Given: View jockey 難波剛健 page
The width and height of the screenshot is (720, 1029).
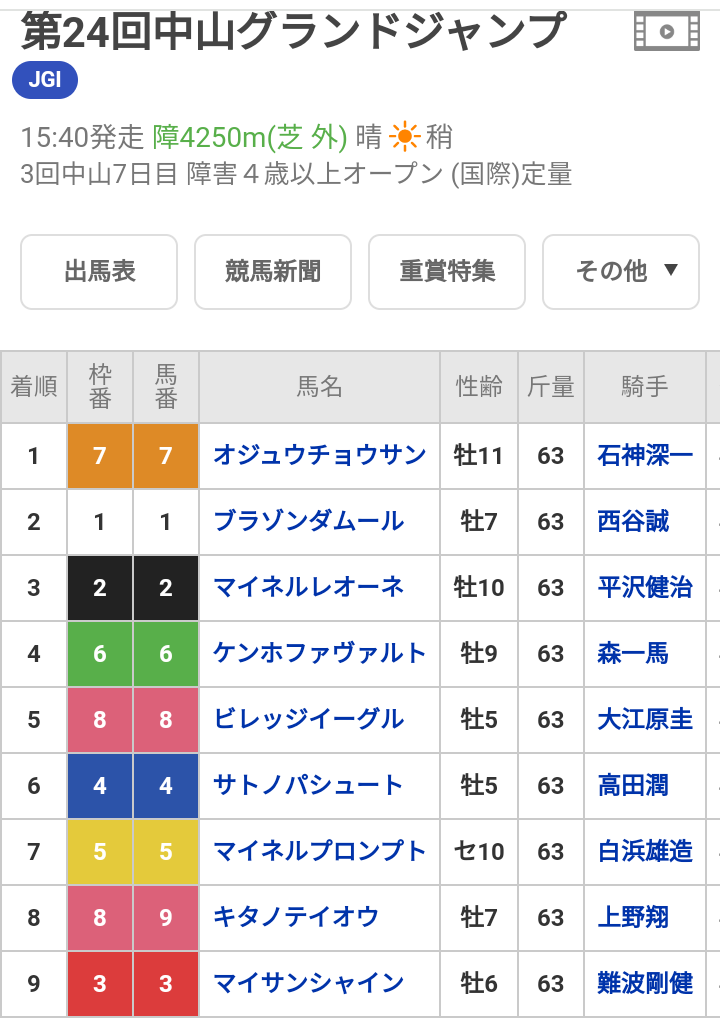Looking at the screenshot, I should click(x=645, y=983).
